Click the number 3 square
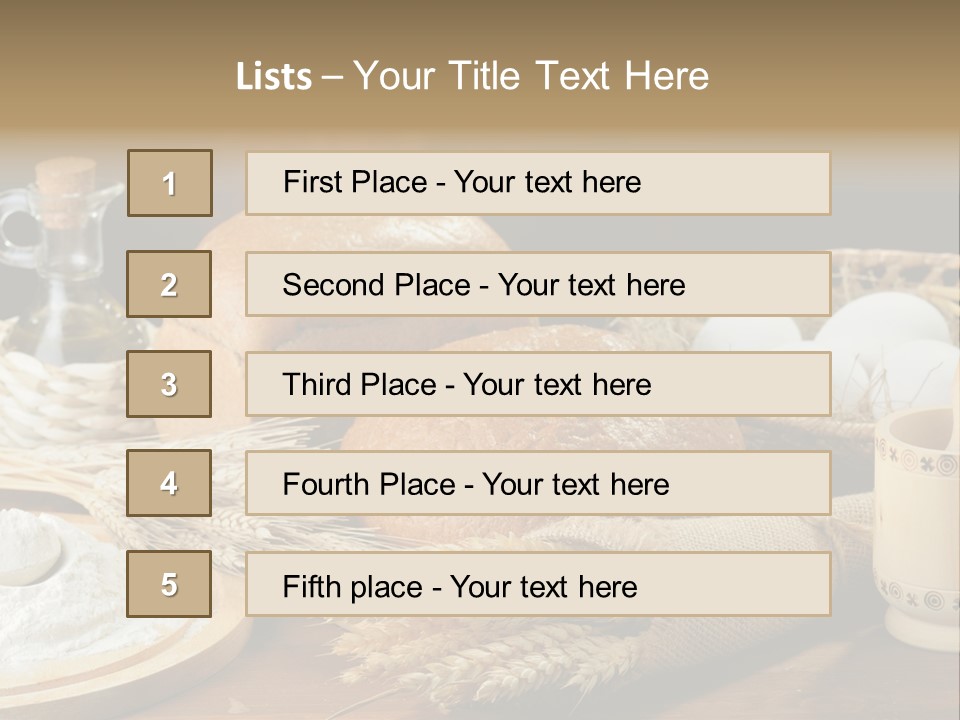The height and width of the screenshot is (720, 960). point(169,384)
